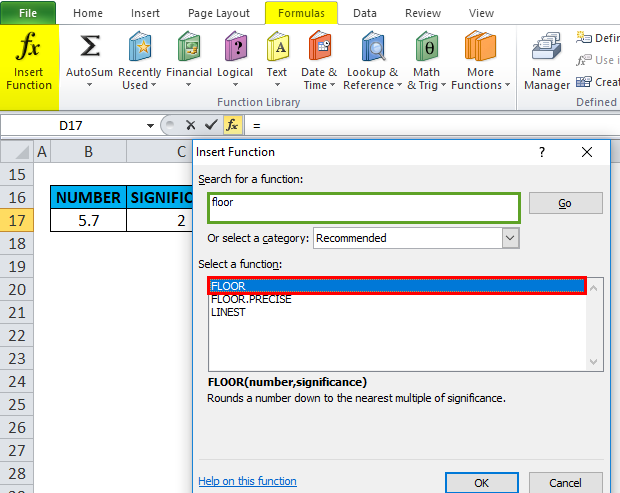
Task: Open the Date & Time functions icon
Action: pos(319,45)
